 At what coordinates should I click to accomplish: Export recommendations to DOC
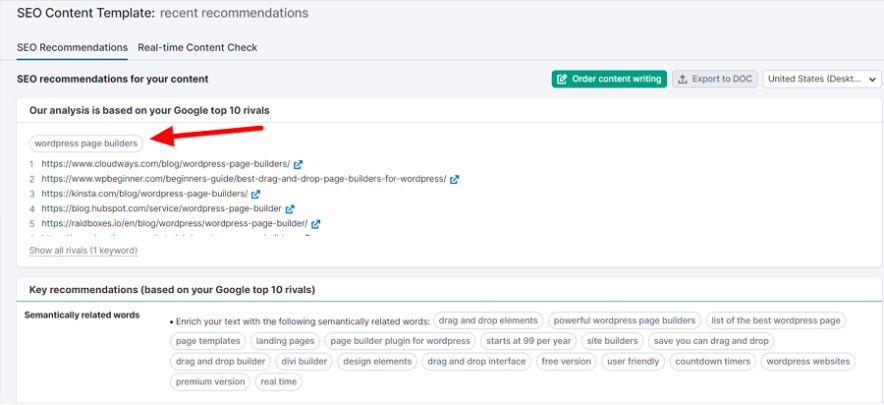714,79
